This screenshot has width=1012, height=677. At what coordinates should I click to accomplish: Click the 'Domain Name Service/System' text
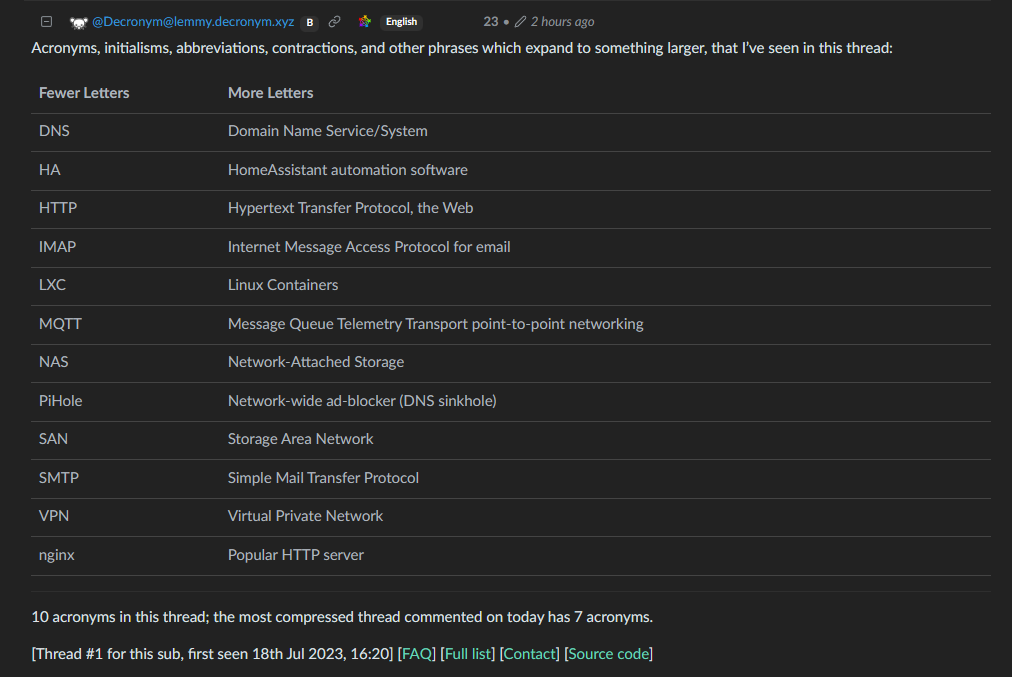[x=327, y=131]
